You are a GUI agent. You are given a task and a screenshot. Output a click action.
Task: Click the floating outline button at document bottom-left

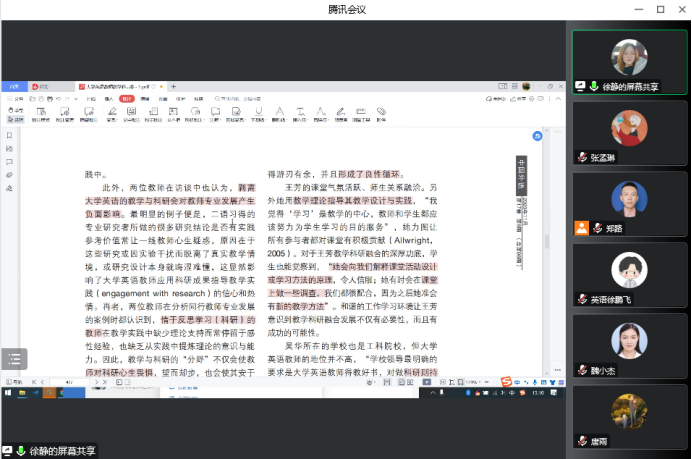point(13,358)
